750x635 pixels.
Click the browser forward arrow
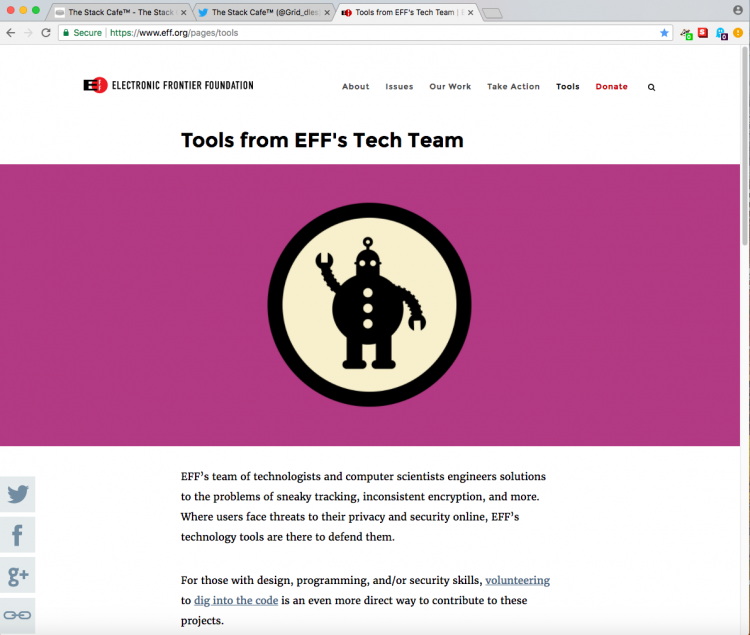click(28, 33)
